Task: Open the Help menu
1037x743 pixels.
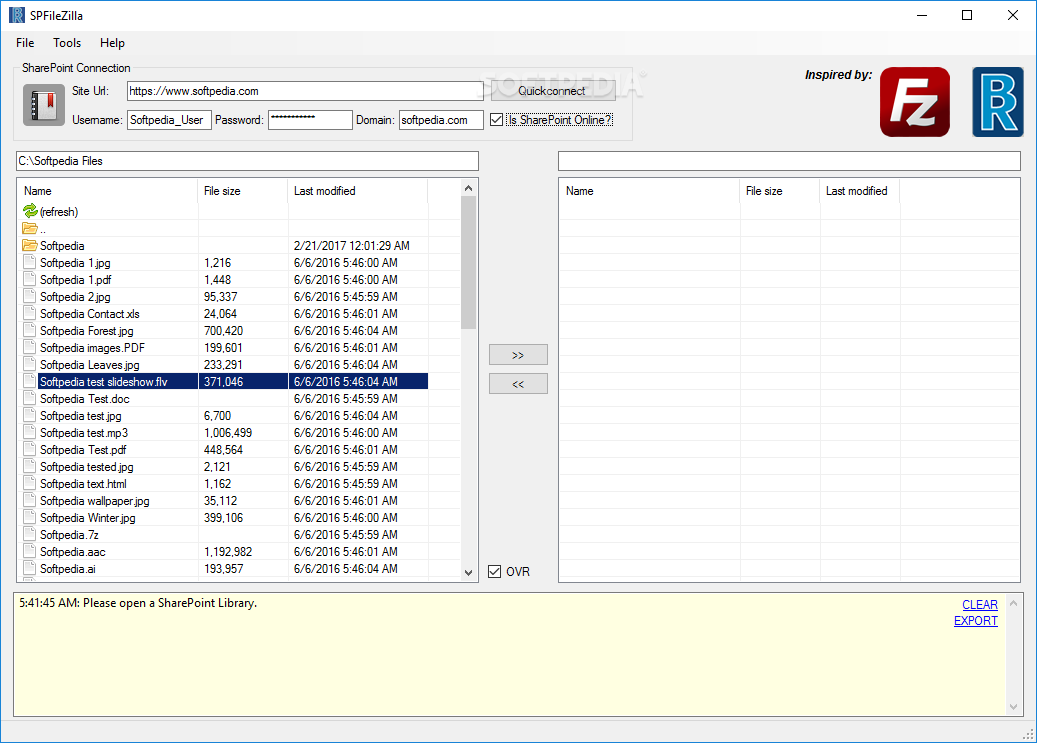Action: coord(112,43)
